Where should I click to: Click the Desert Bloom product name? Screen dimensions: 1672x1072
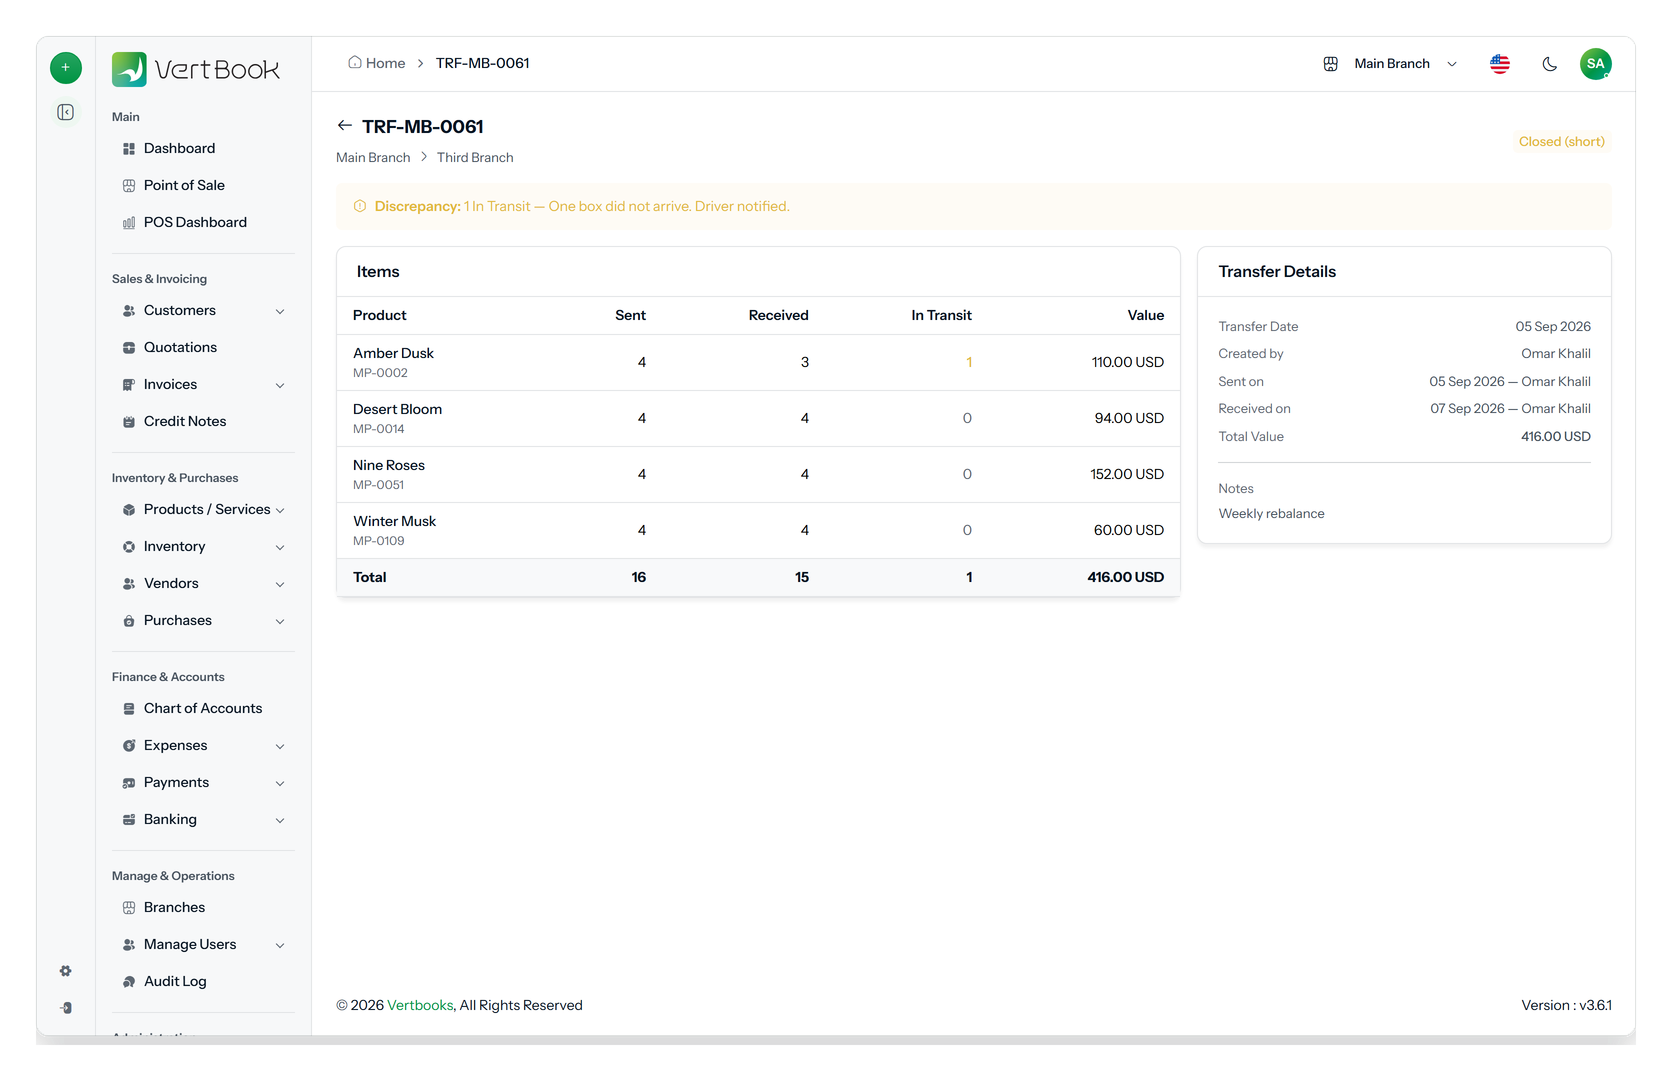click(x=397, y=409)
